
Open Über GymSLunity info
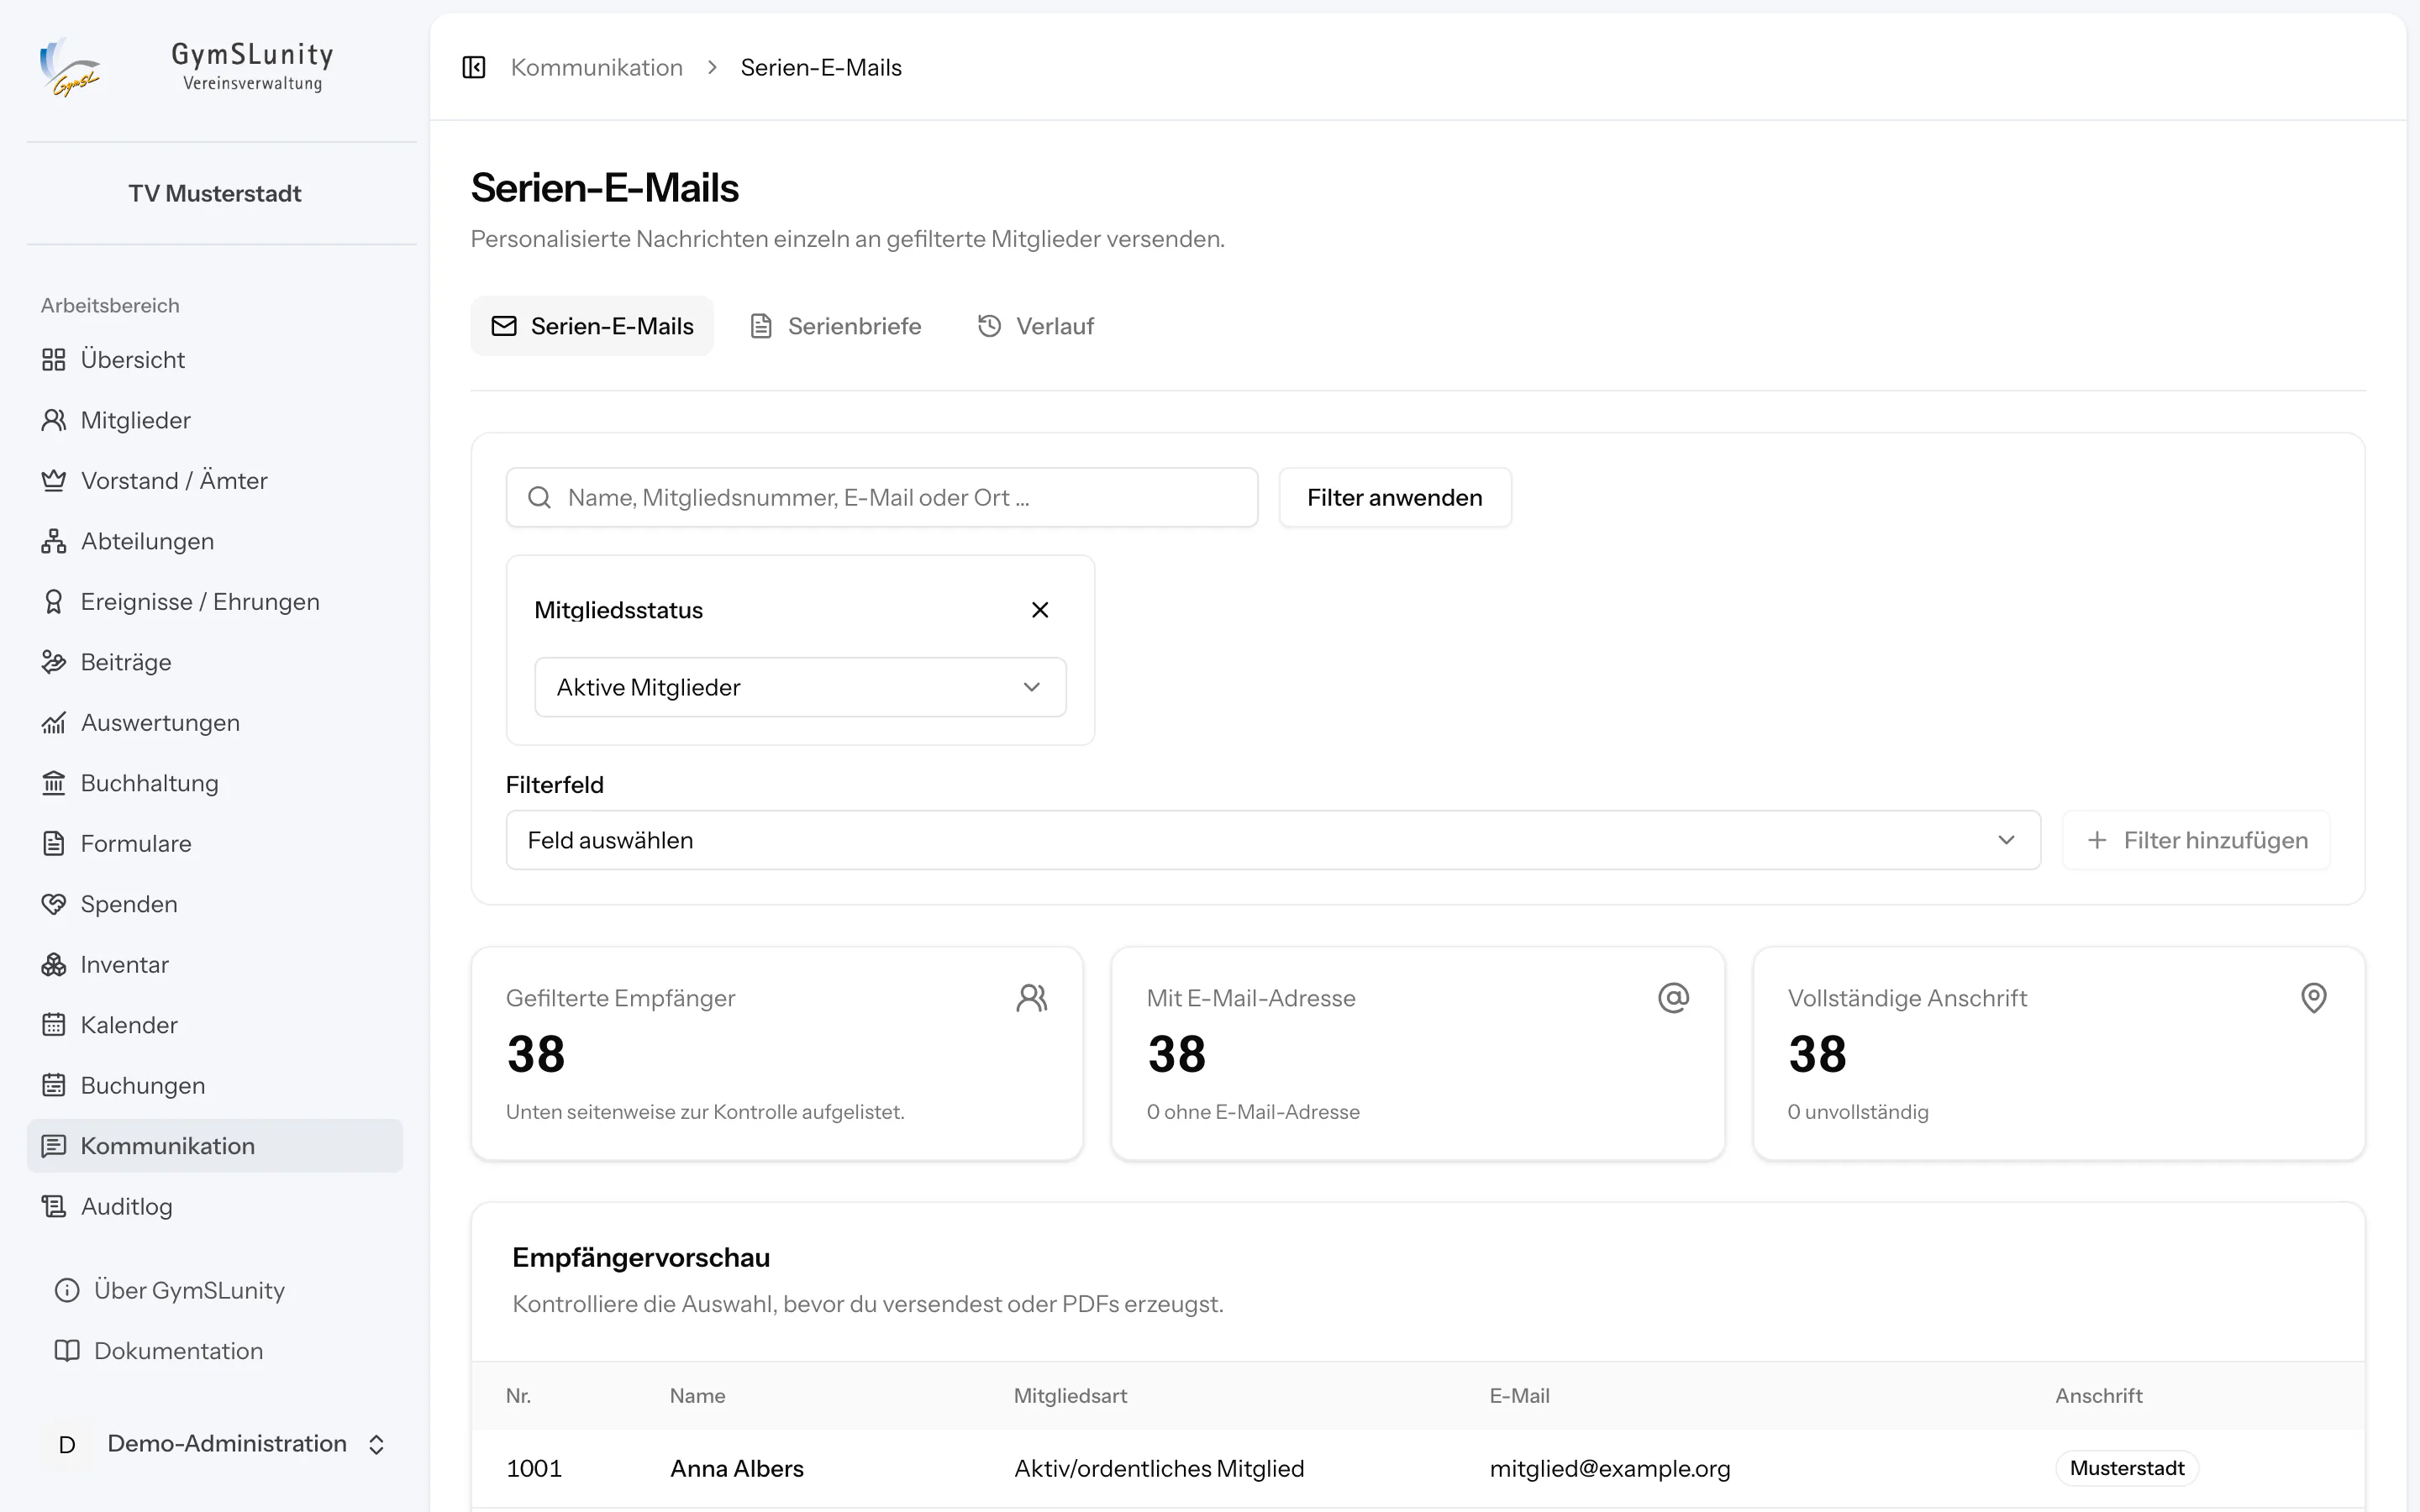[x=215, y=1291]
